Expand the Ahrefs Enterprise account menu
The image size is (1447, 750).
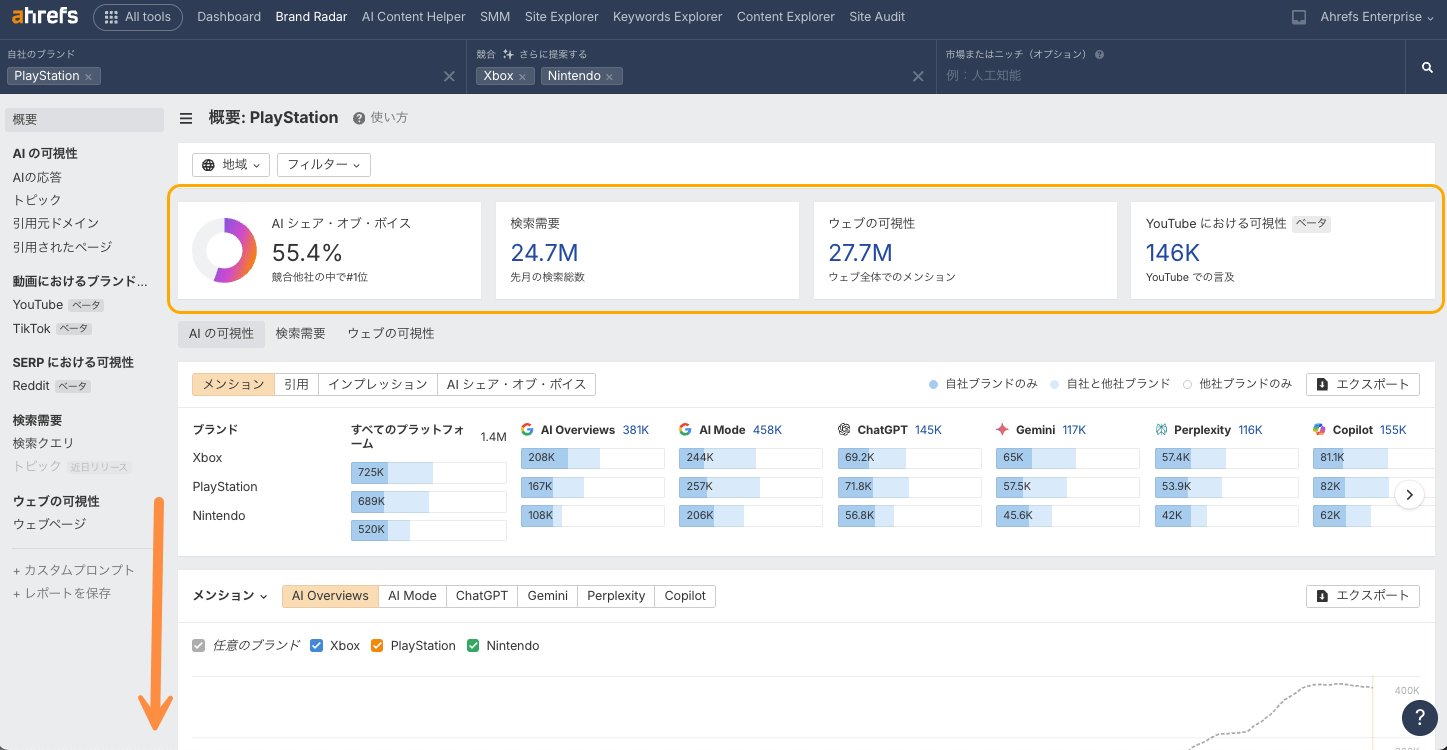click(x=1376, y=17)
